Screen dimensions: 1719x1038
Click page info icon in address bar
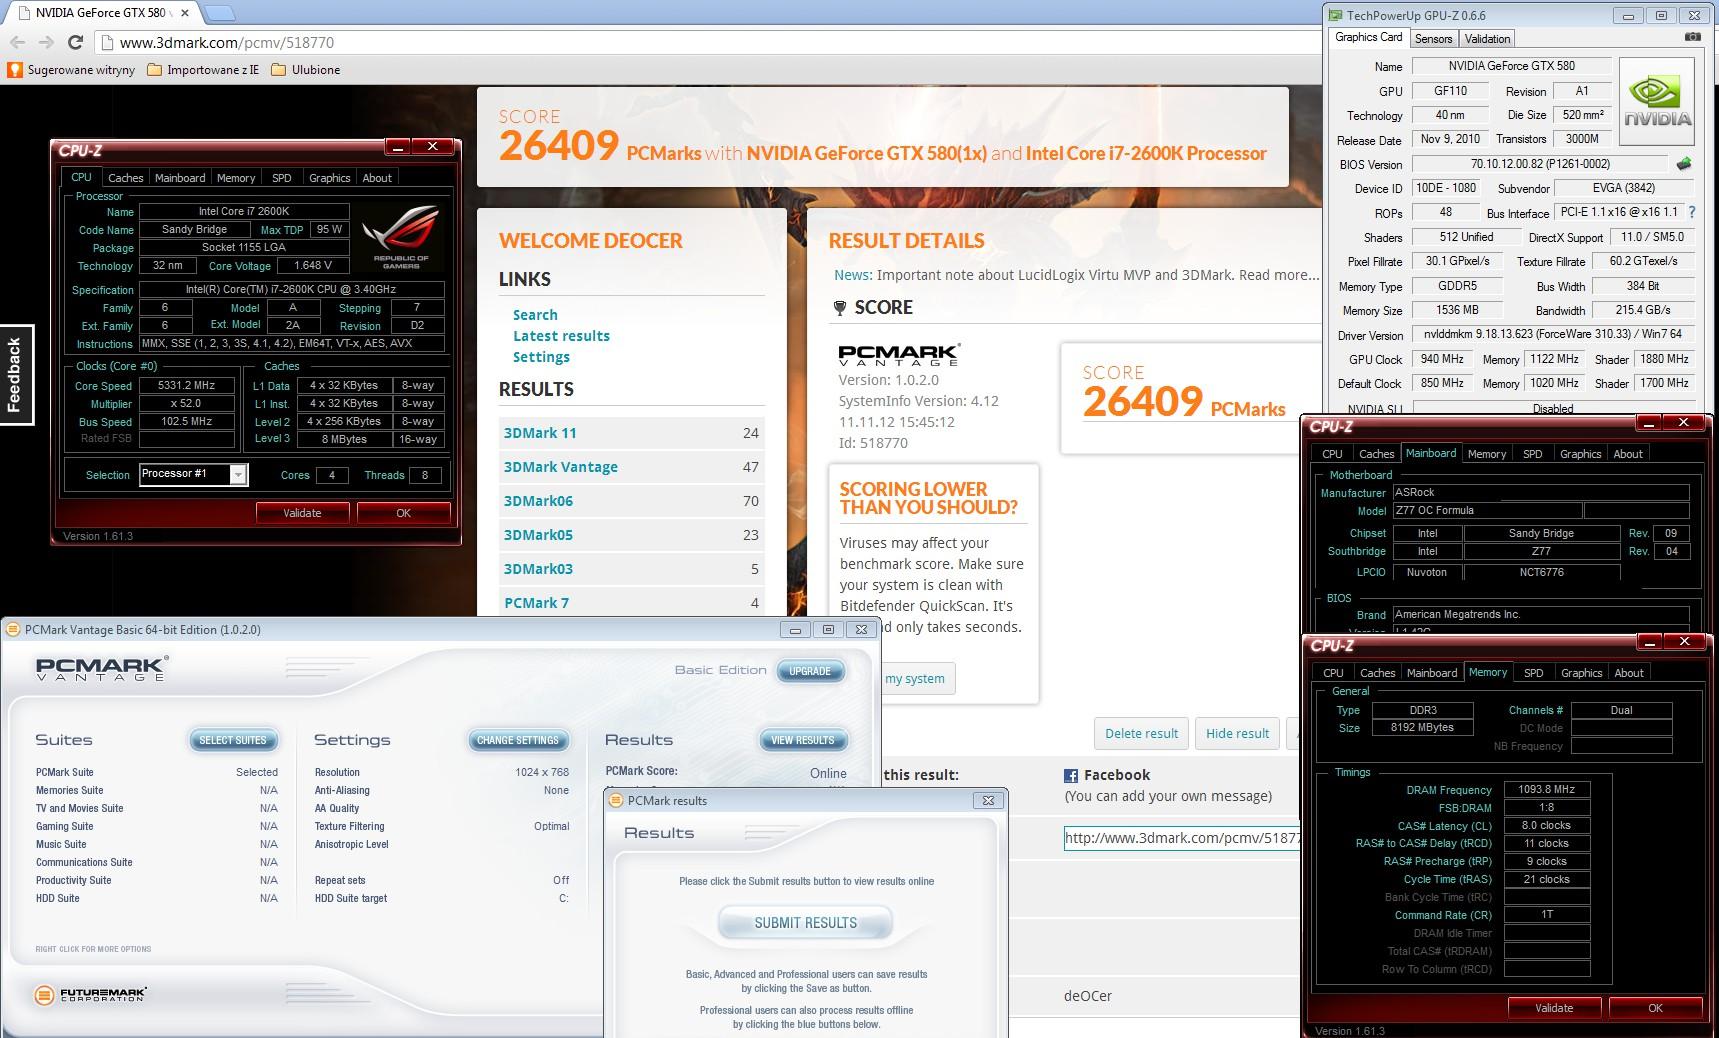(107, 43)
